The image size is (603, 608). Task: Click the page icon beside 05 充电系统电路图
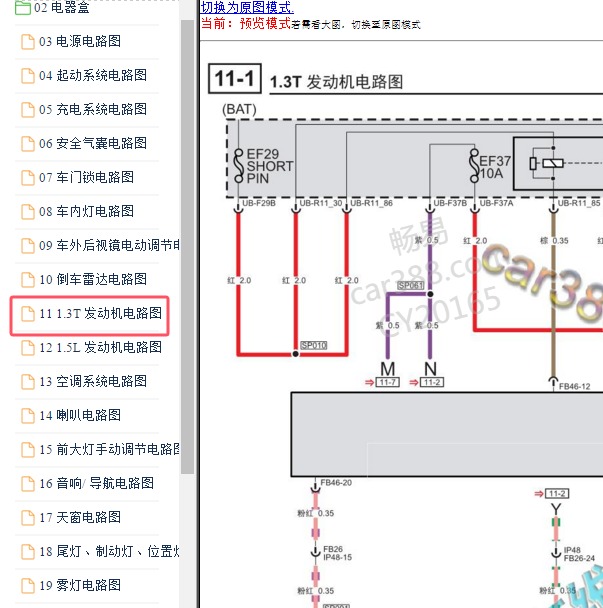tap(28, 110)
